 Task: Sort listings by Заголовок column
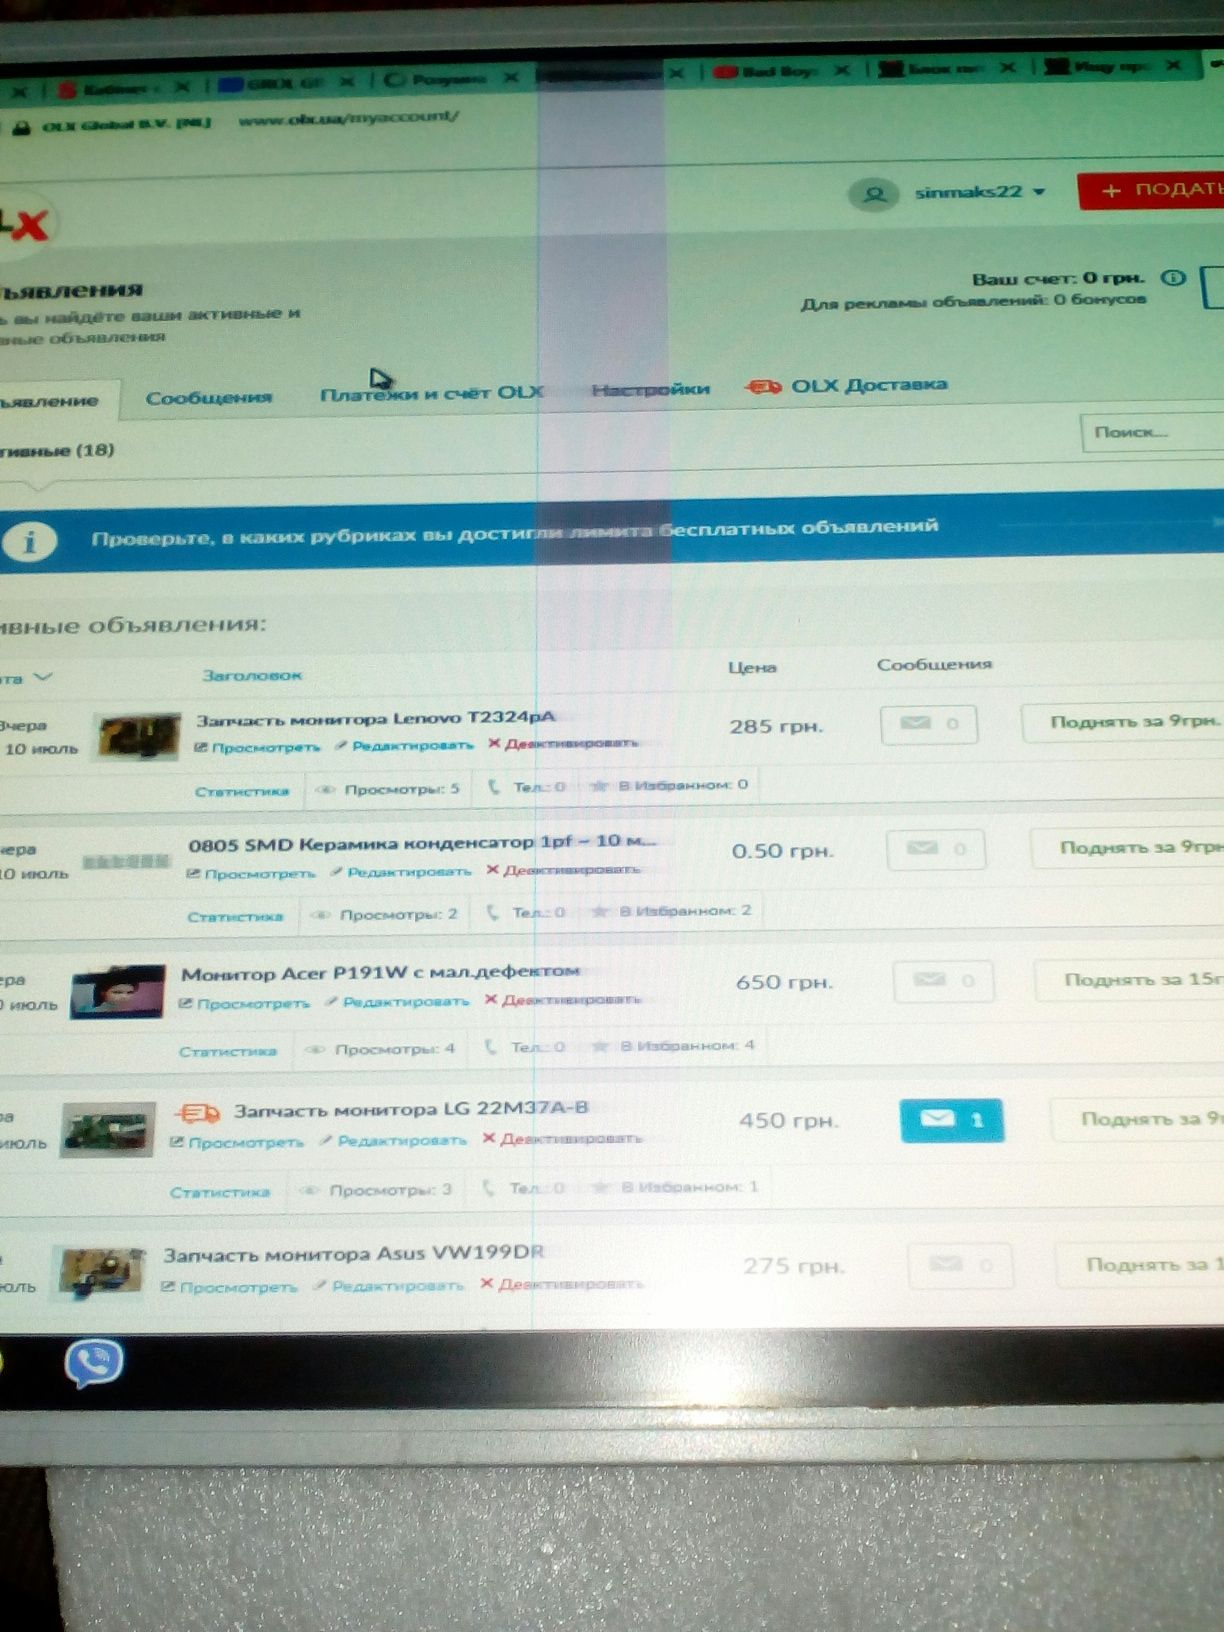[252, 675]
